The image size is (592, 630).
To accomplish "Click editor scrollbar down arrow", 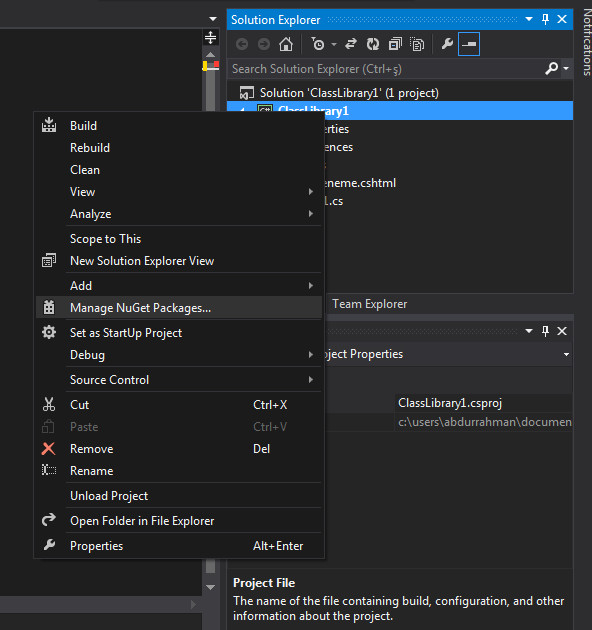I will [210, 587].
